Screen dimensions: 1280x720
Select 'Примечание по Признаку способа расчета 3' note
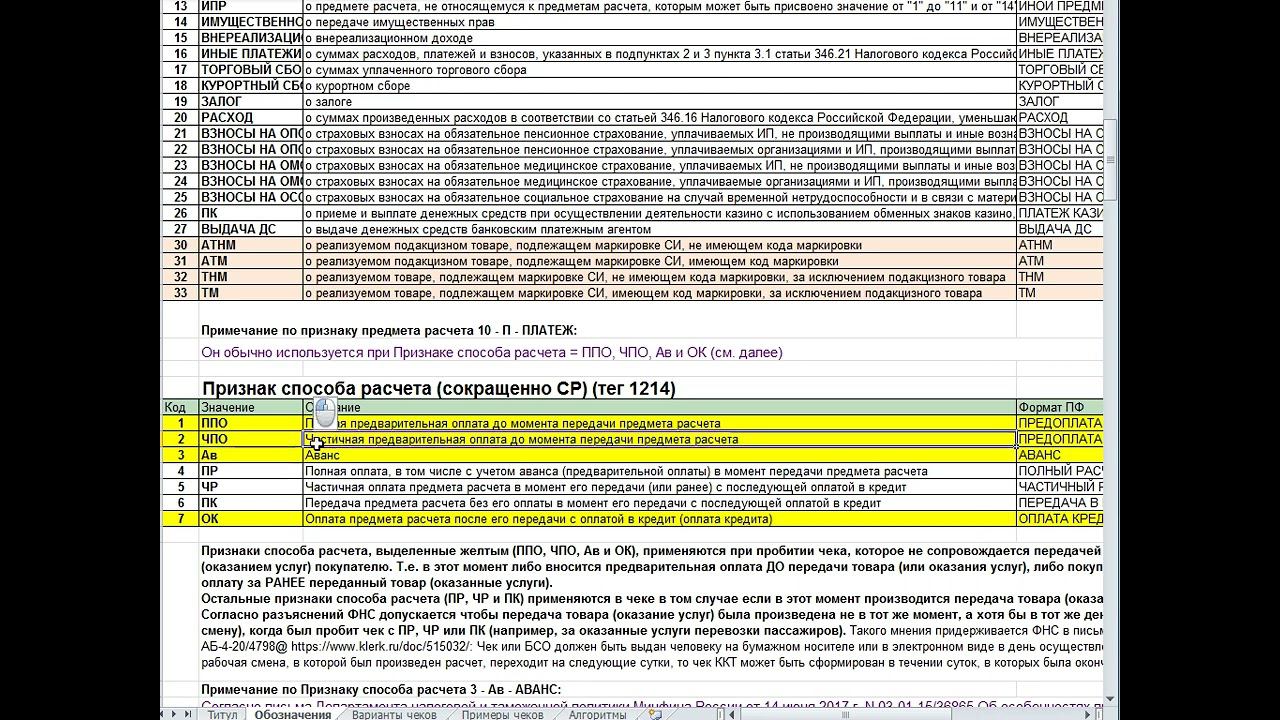(x=381, y=689)
